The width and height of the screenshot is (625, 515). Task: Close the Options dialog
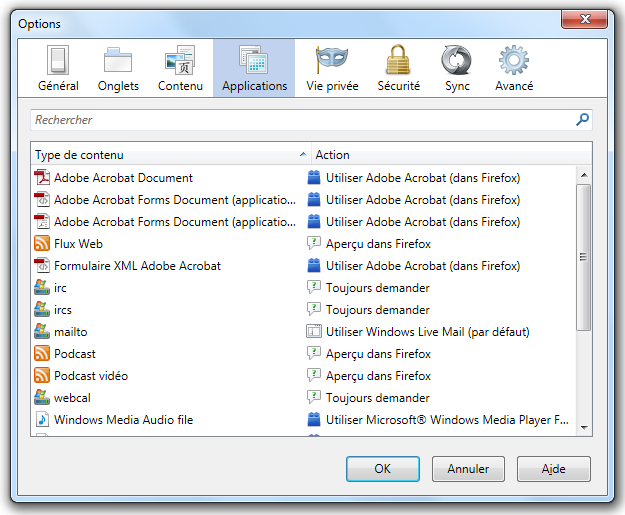(584, 19)
